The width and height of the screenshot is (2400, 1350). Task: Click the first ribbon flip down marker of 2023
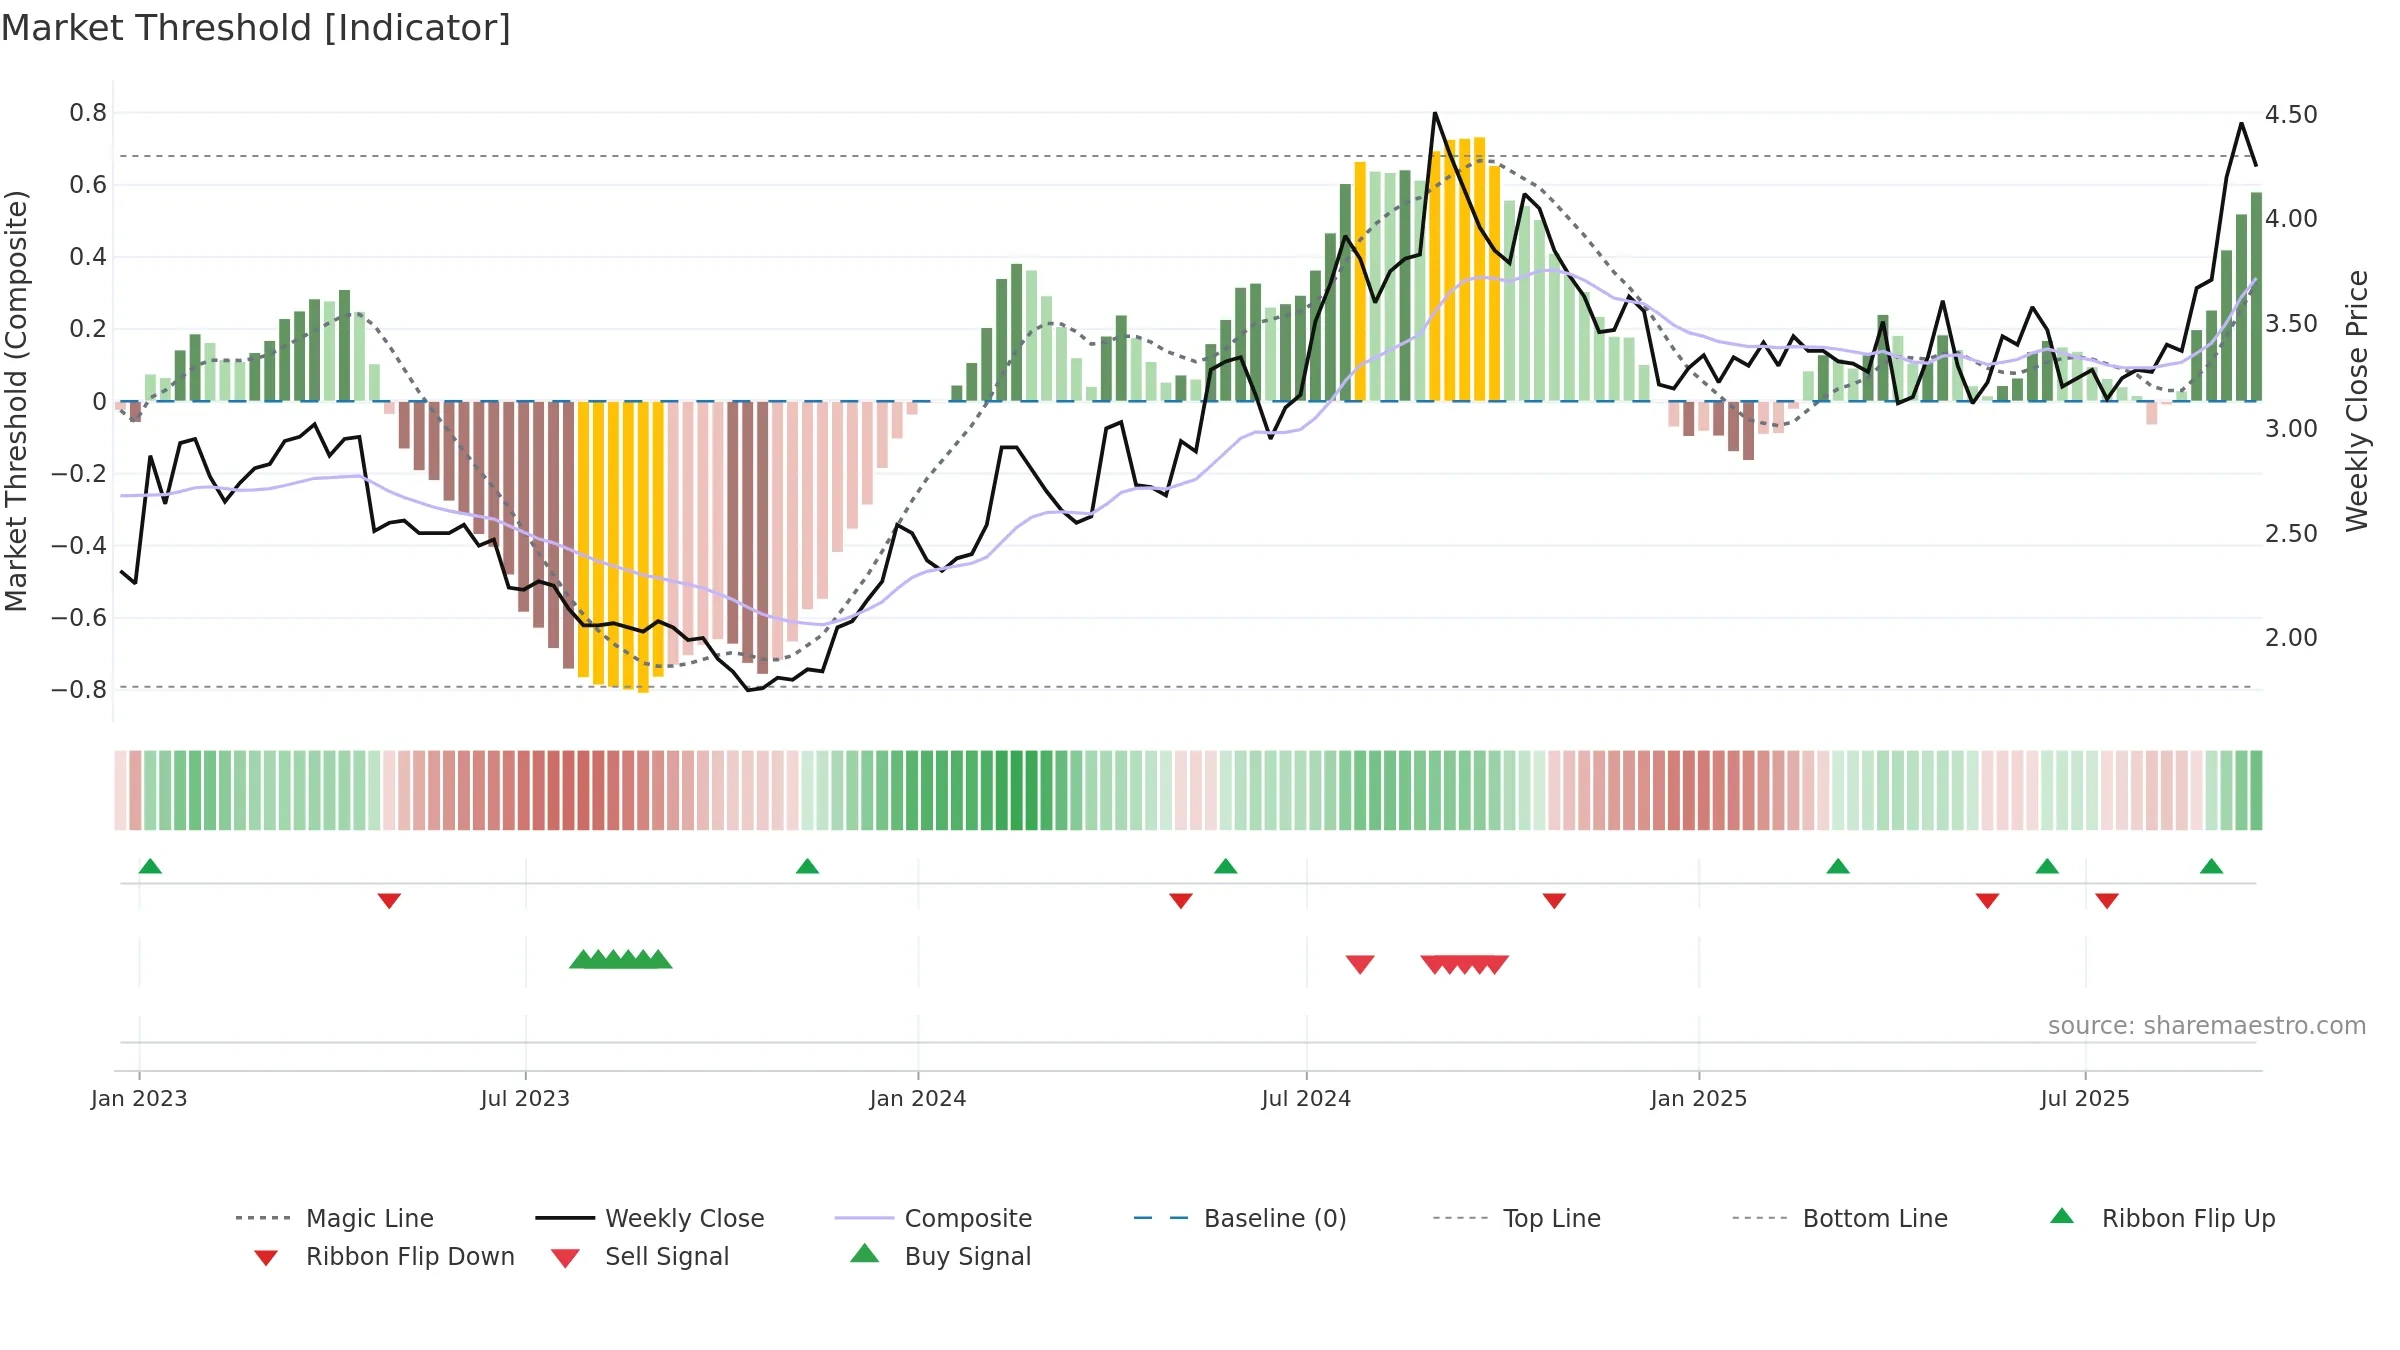(389, 901)
